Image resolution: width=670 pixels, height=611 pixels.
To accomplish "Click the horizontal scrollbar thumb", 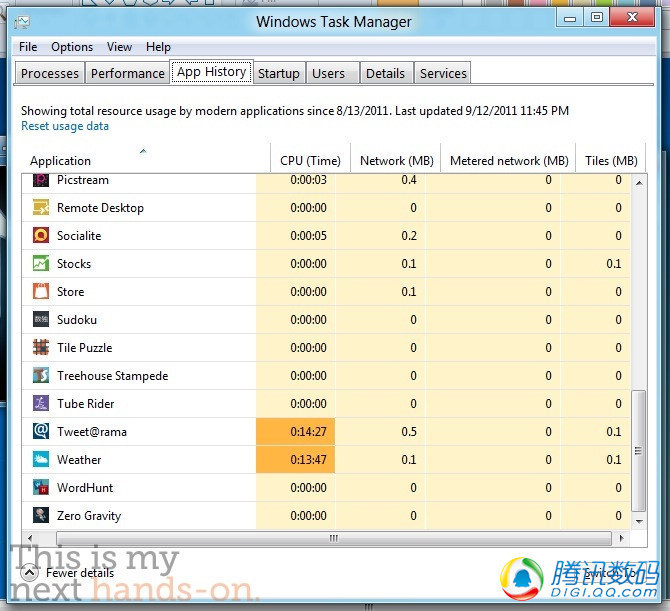I will pos(334,538).
